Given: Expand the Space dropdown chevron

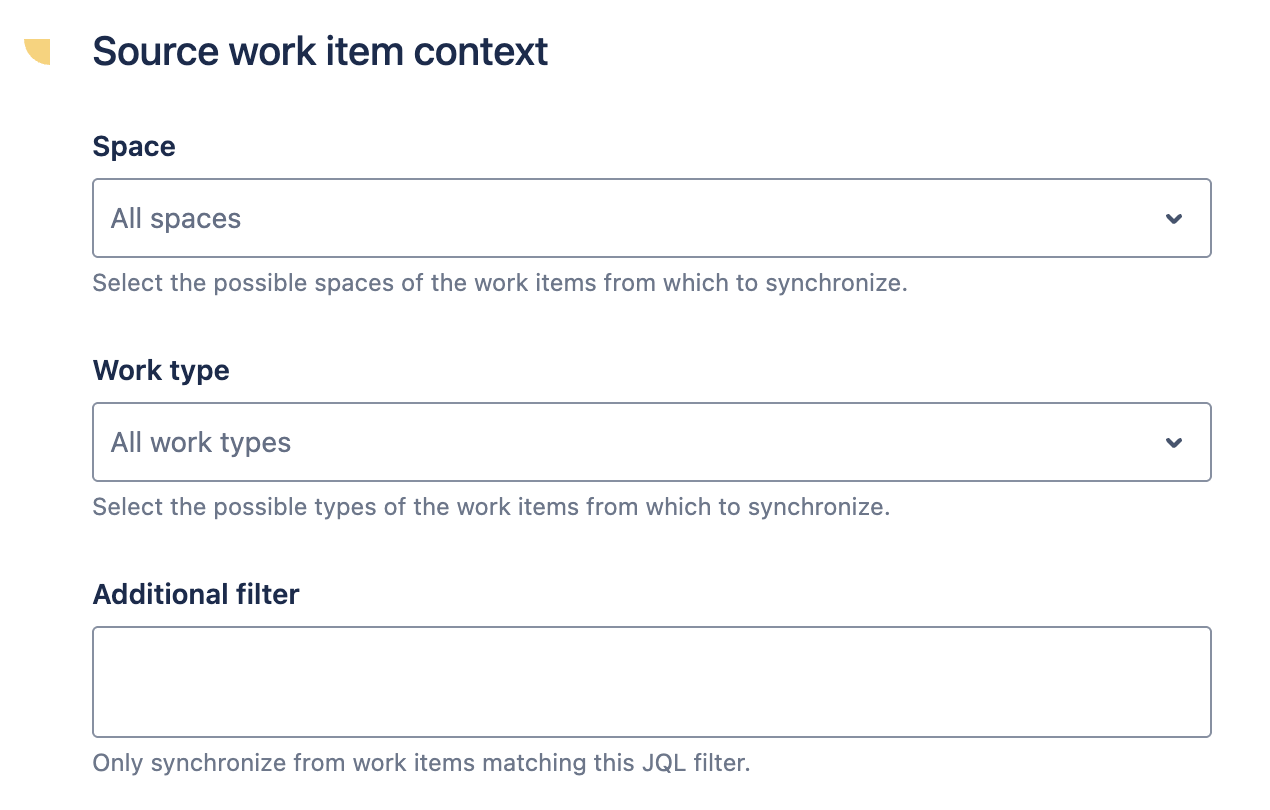Looking at the screenshot, I should coord(1174,219).
